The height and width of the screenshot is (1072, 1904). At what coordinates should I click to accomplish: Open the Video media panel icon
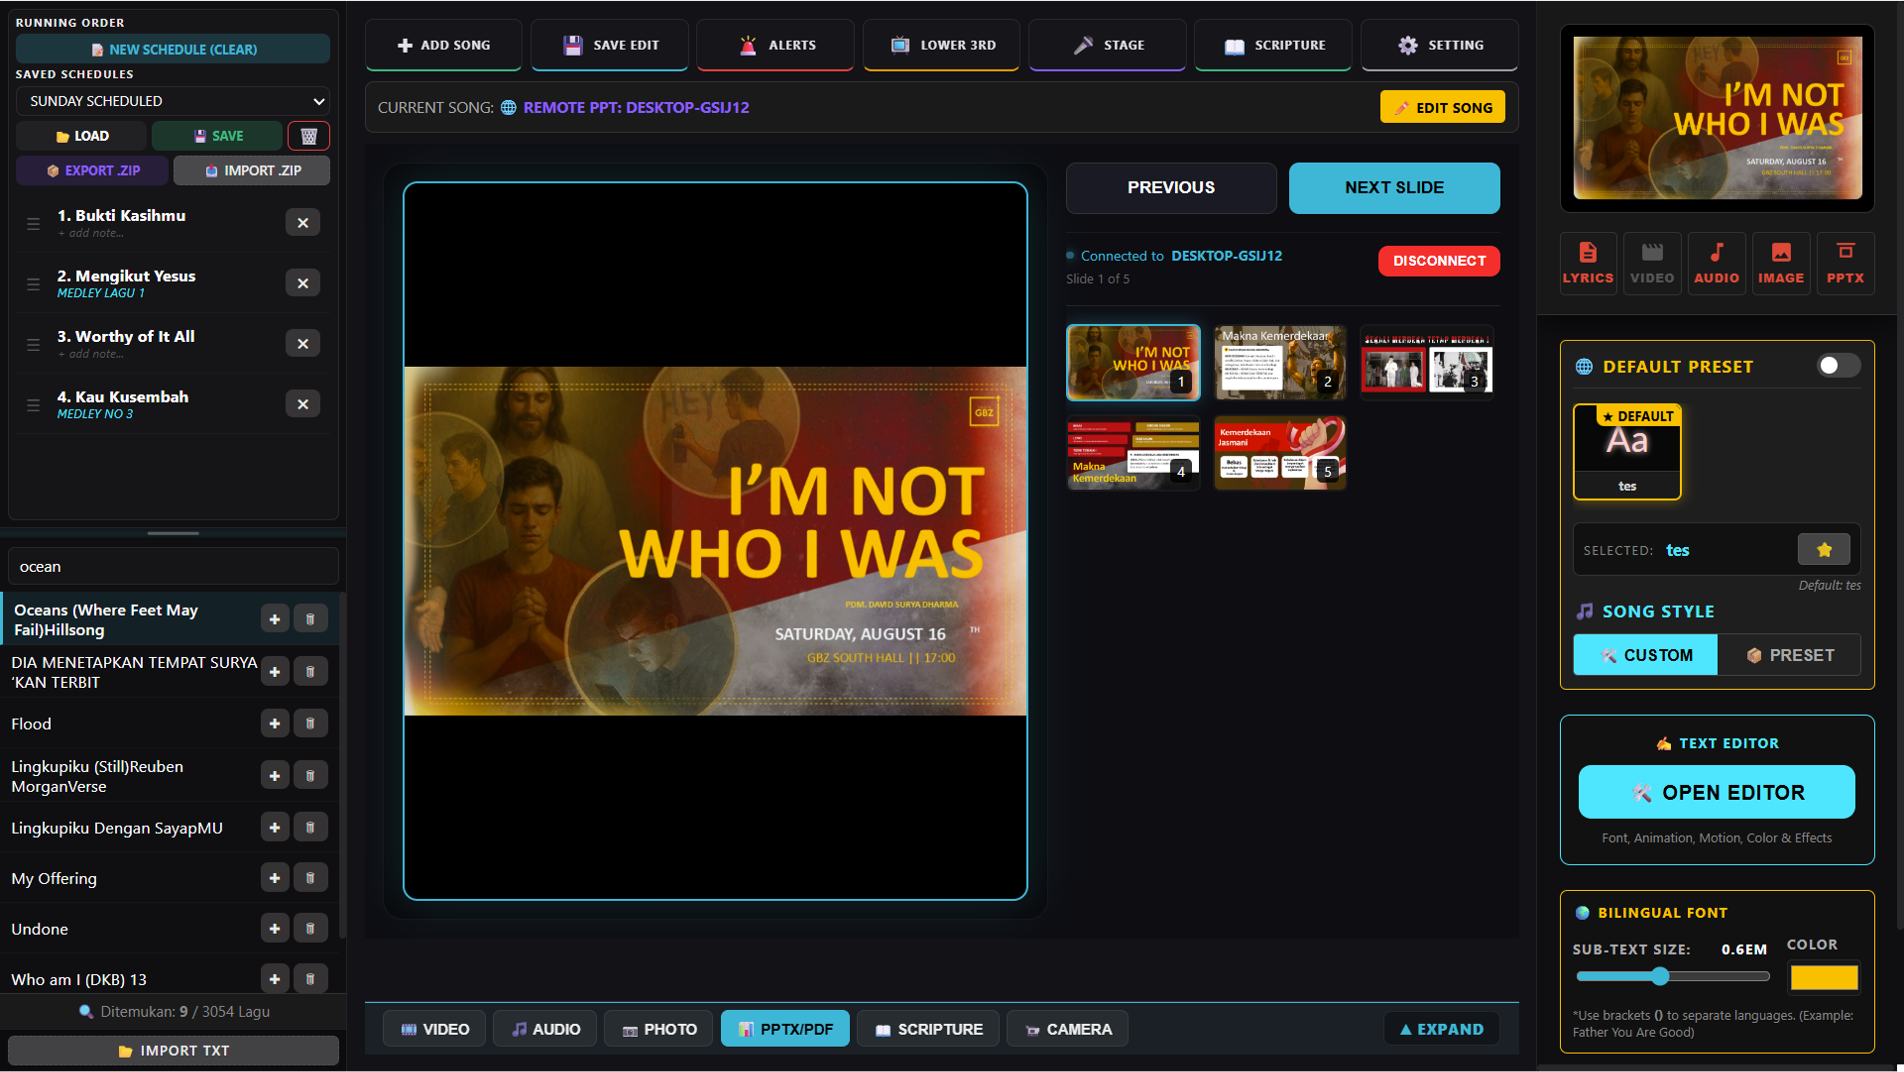pos(1652,263)
